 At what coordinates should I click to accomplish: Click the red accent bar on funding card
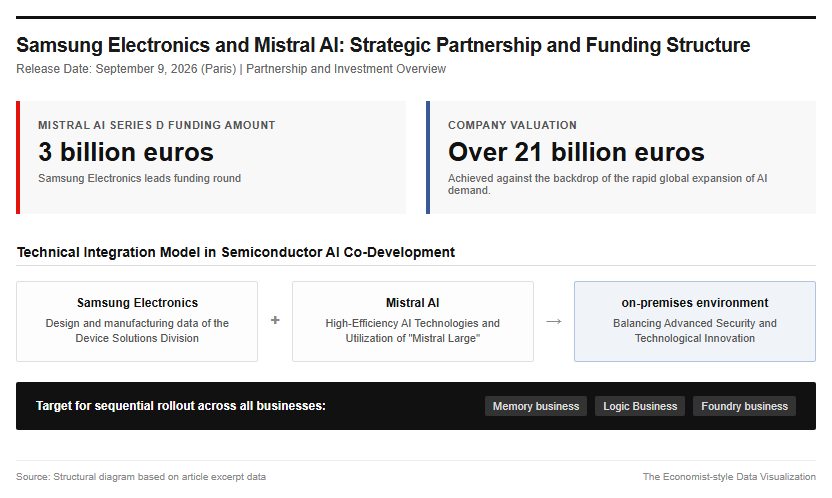point(18,158)
